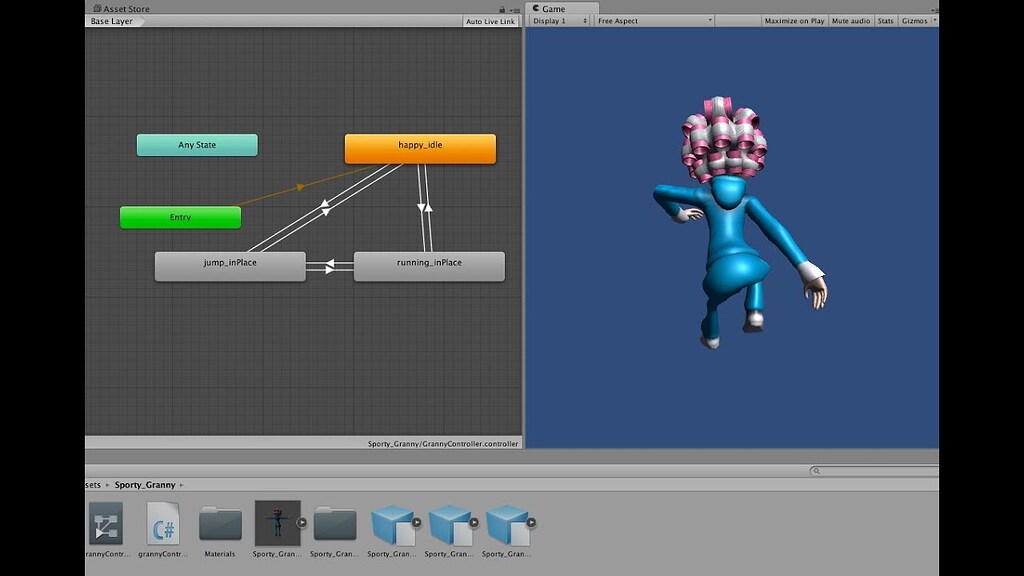Toggle Auto Live Link in the Animator
Screen dimensions: 1024x576
click(x=490, y=20)
